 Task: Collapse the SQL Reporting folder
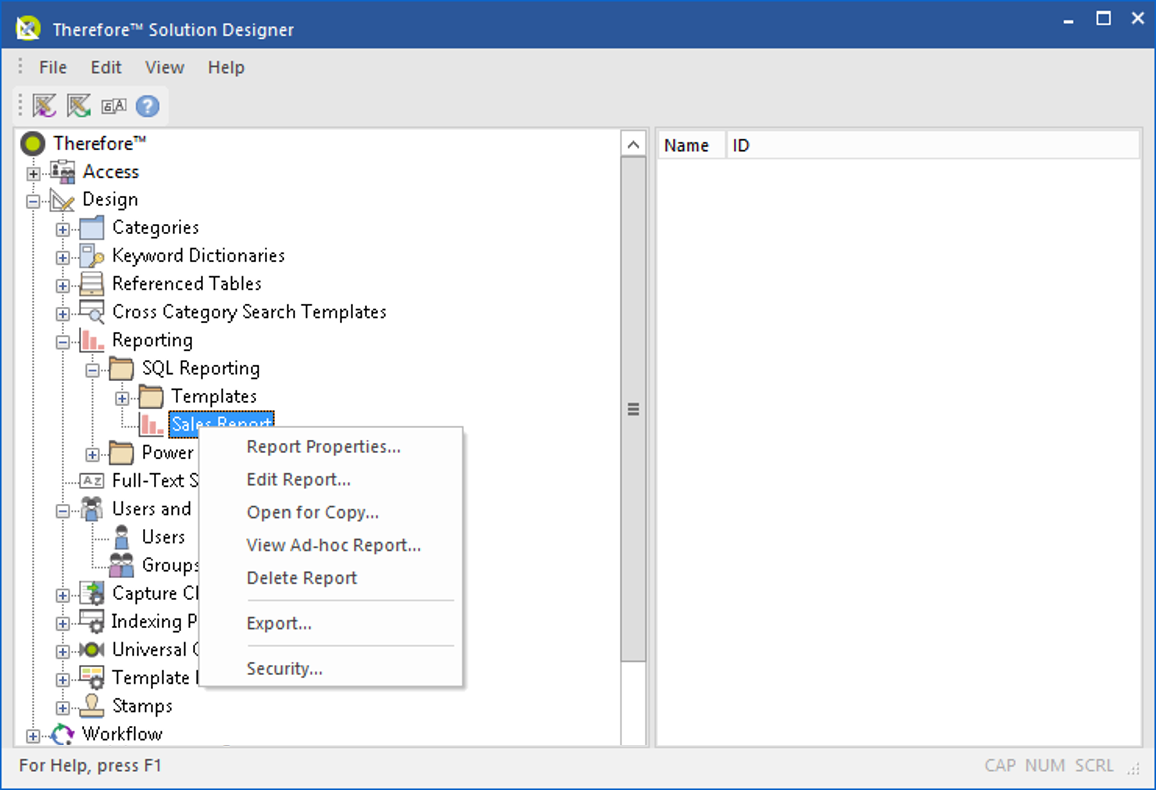[x=91, y=368]
